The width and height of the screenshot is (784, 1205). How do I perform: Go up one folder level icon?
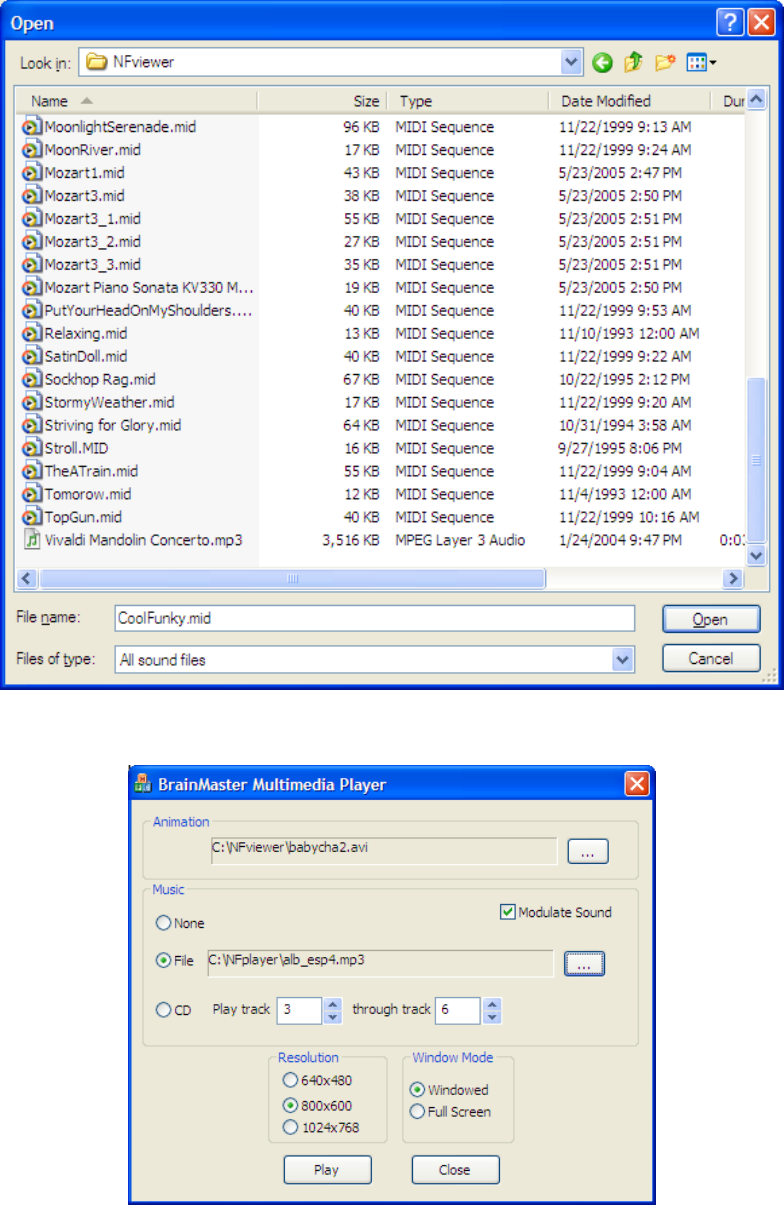633,63
